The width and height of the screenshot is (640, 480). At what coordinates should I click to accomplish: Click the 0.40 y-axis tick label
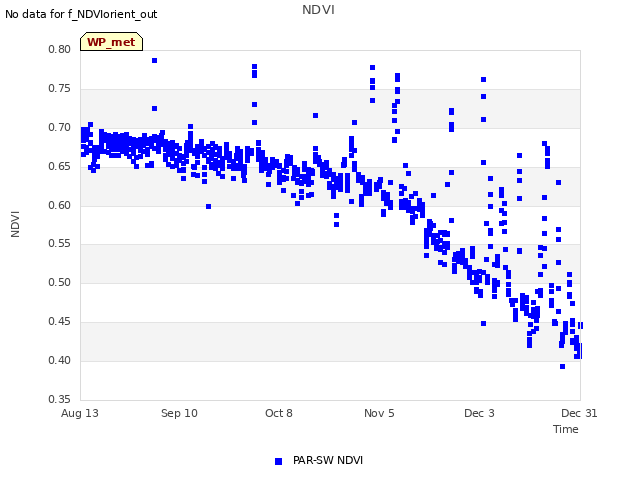click(59, 360)
